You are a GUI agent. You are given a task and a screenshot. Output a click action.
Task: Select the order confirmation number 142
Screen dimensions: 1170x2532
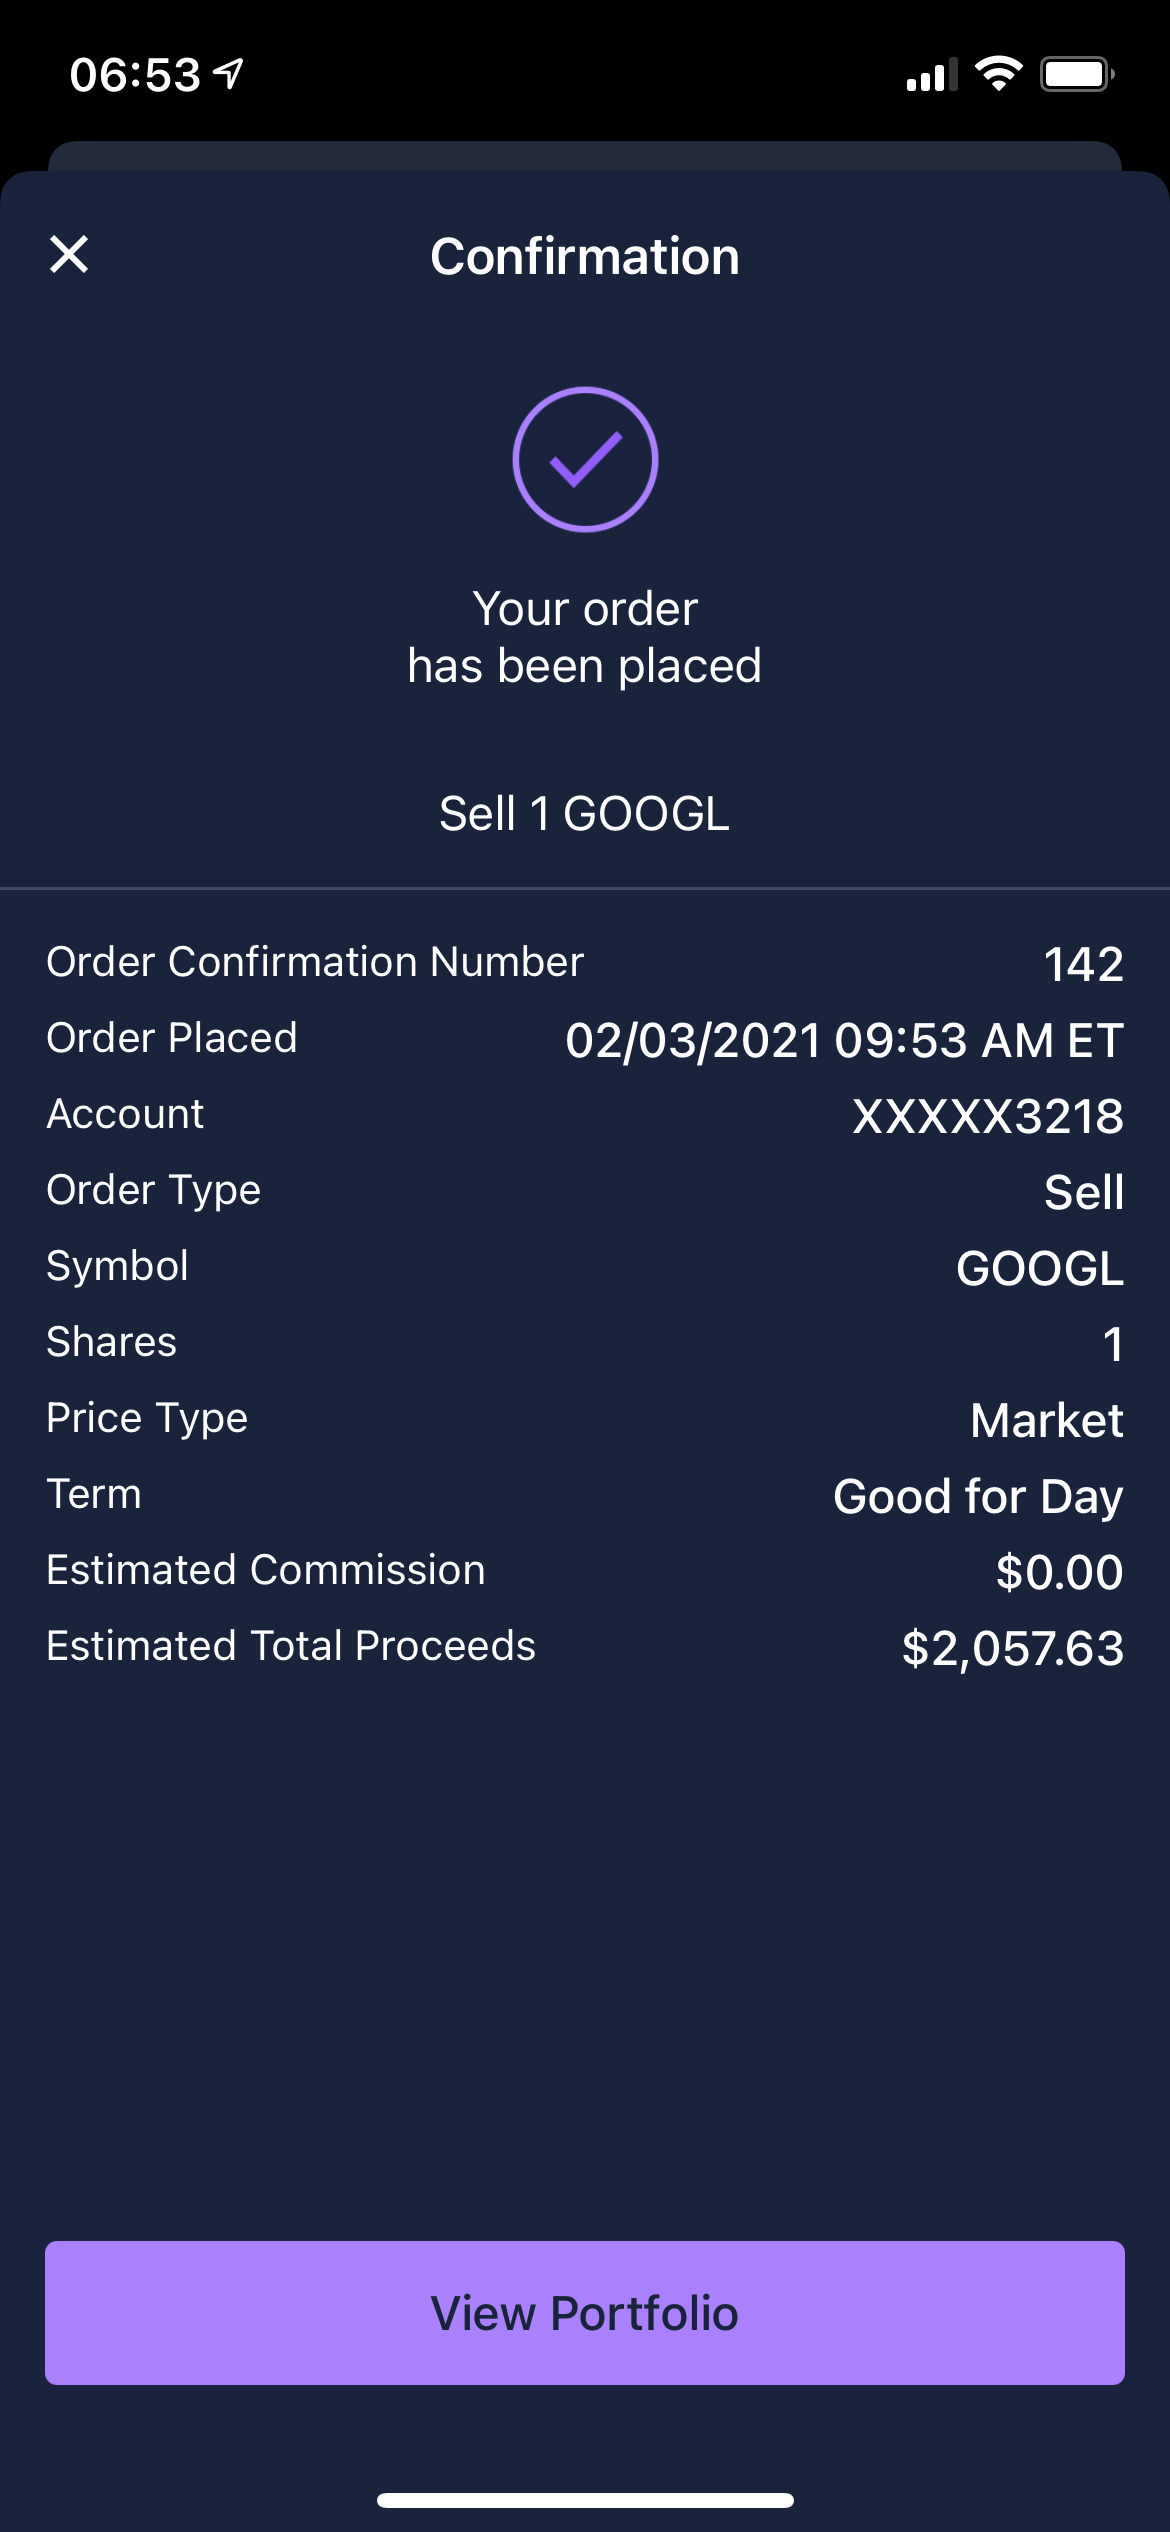(1083, 964)
